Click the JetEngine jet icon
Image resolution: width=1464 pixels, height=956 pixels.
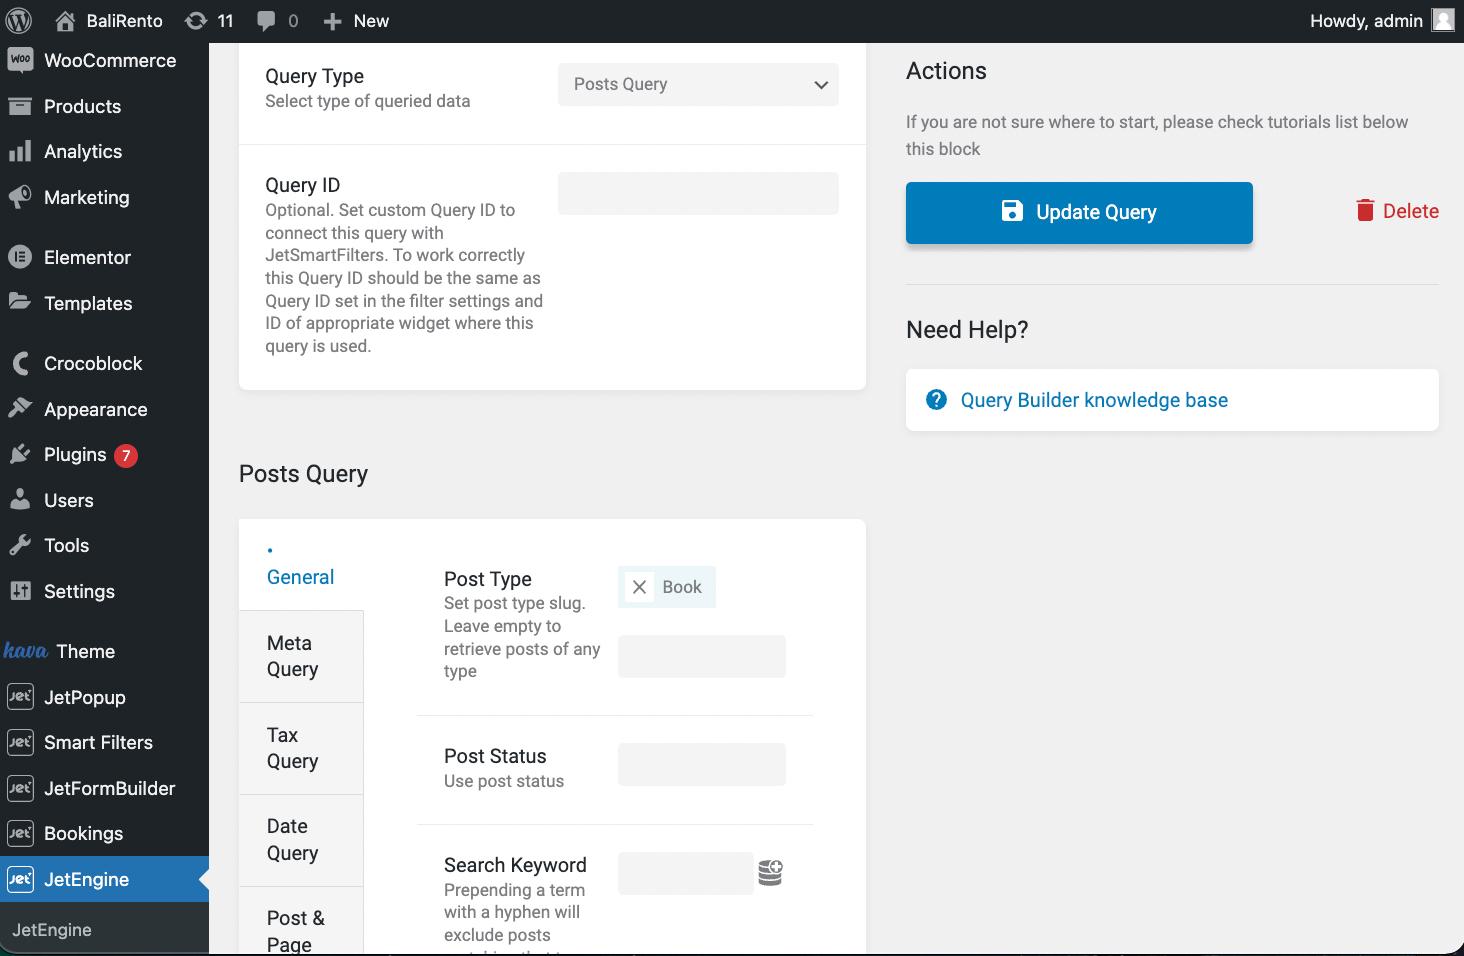point(20,879)
